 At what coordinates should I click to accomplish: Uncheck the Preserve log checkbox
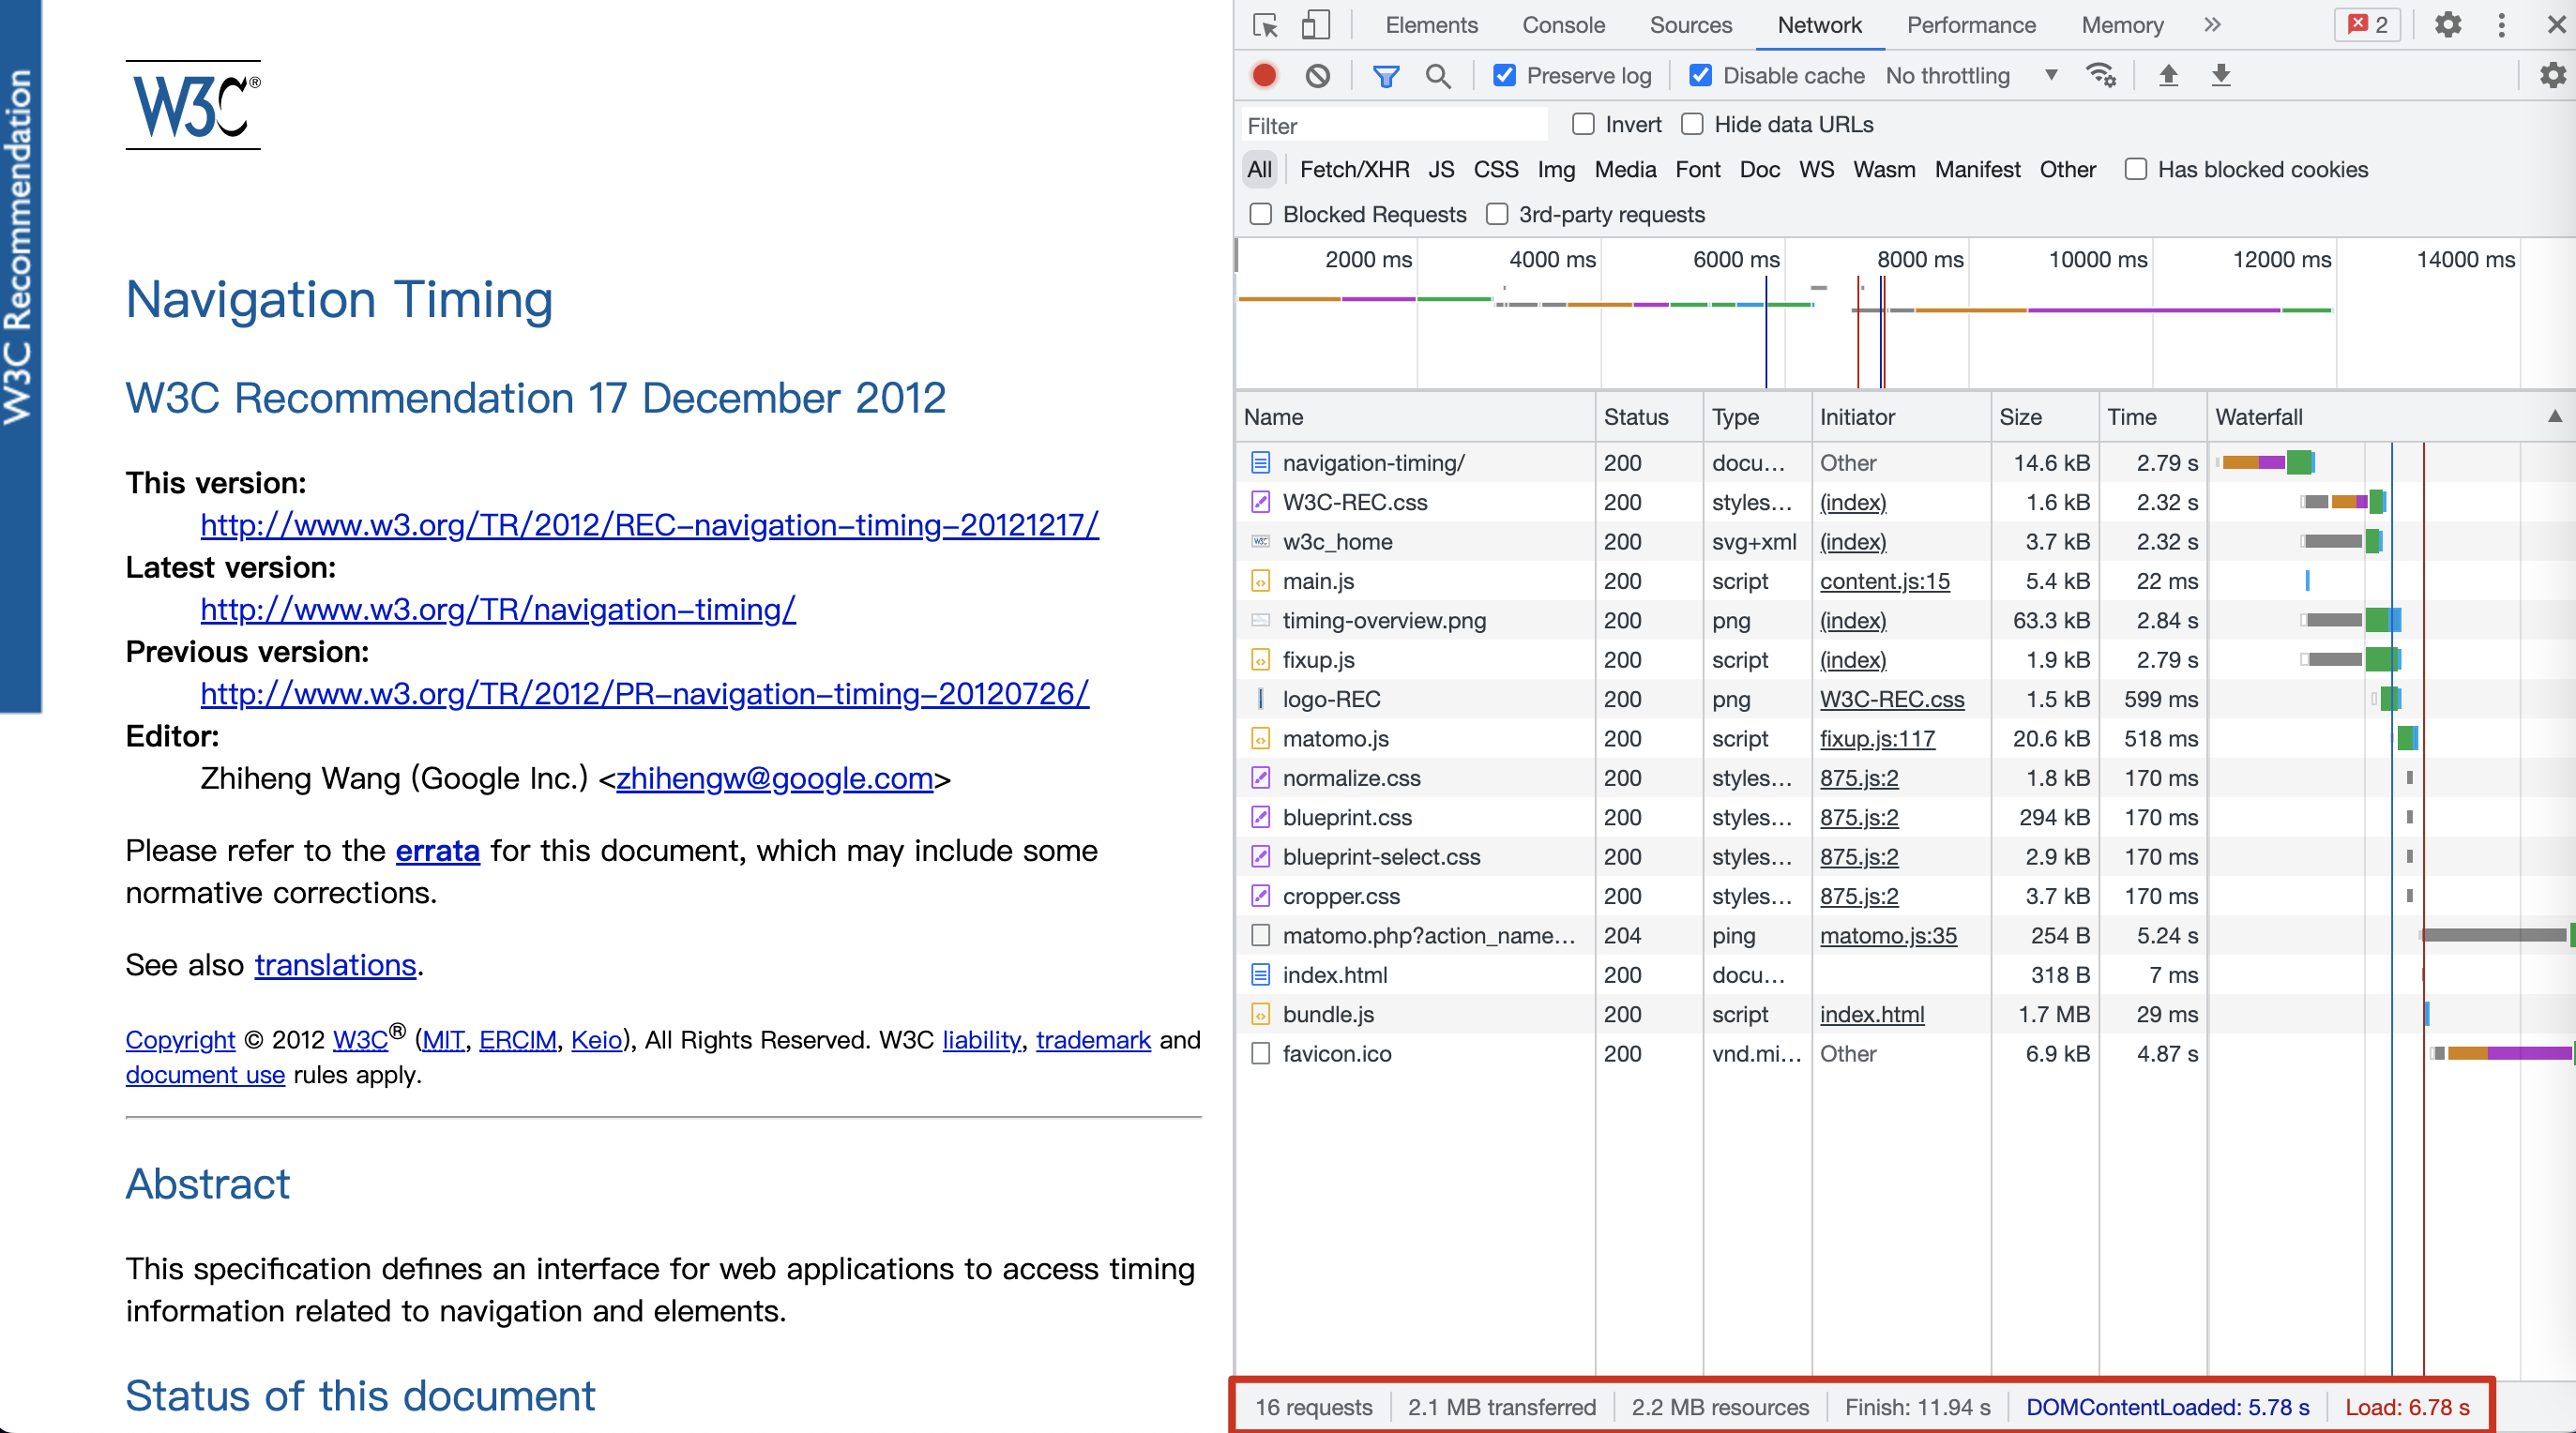[1504, 75]
